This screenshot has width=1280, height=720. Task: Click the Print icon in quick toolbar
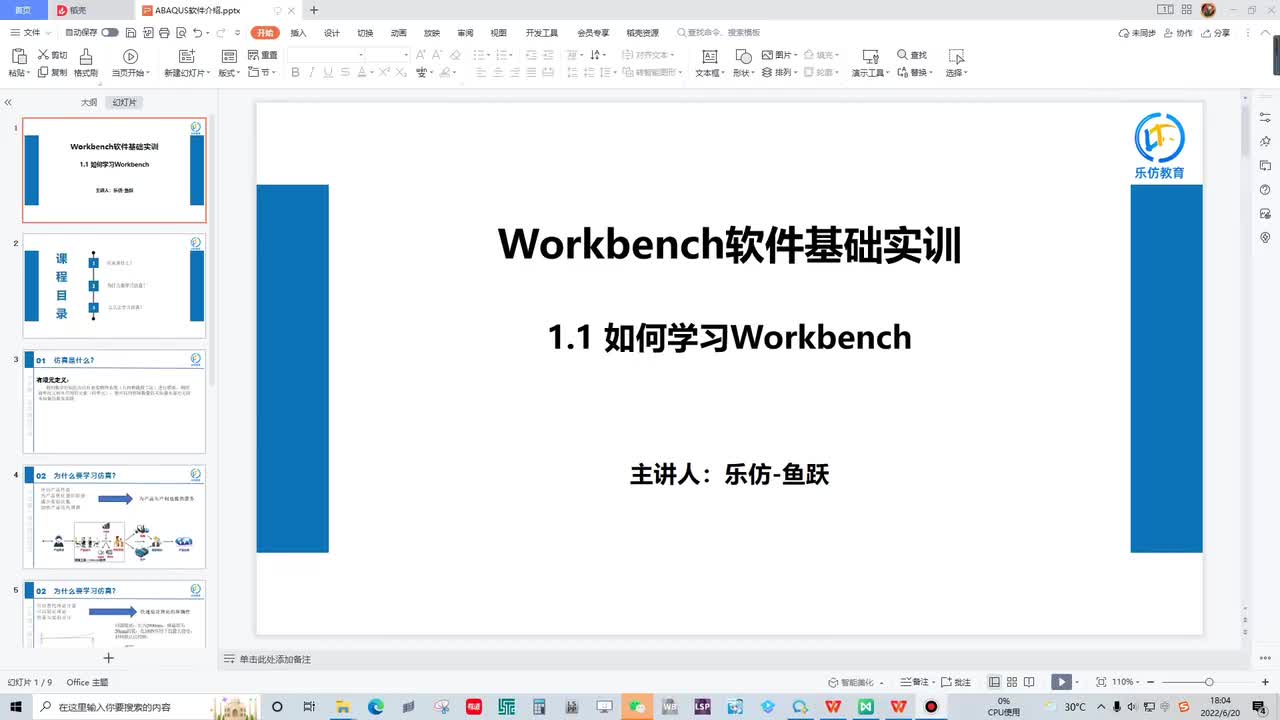(x=164, y=33)
